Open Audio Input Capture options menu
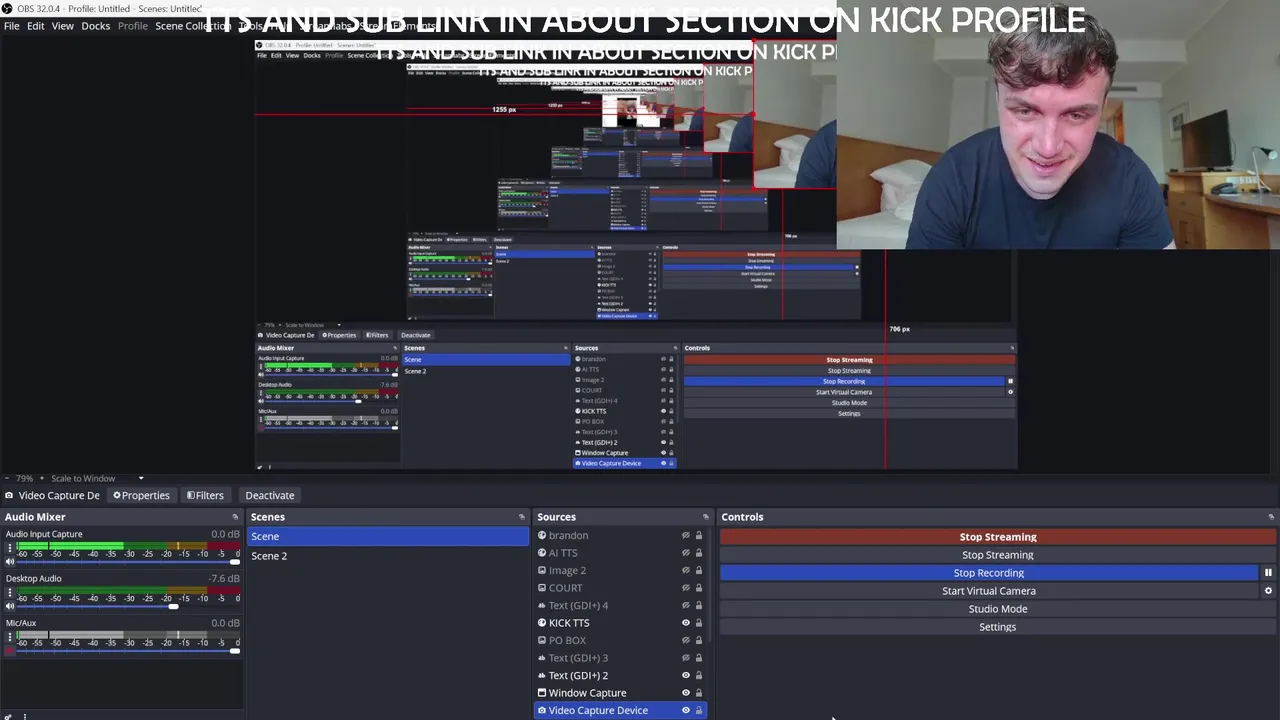The width and height of the screenshot is (1280, 720). tap(10, 548)
